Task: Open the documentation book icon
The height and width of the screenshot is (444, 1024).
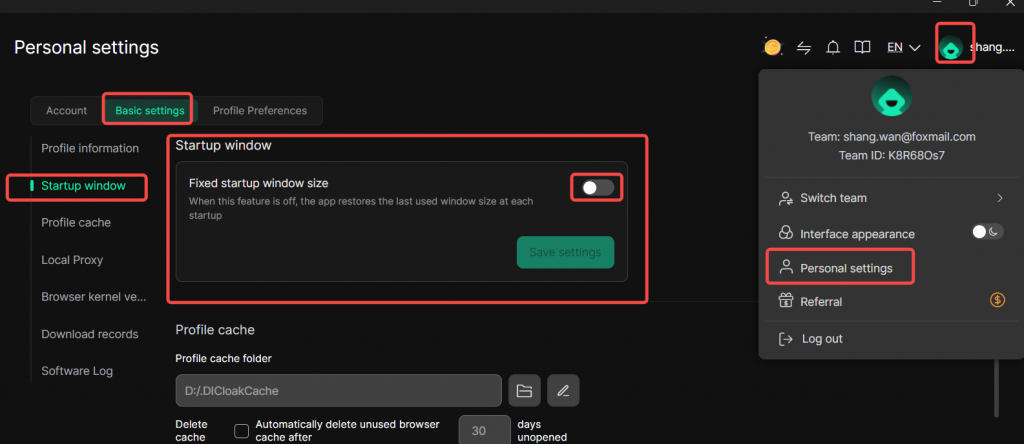Action: click(x=863, y=48)
